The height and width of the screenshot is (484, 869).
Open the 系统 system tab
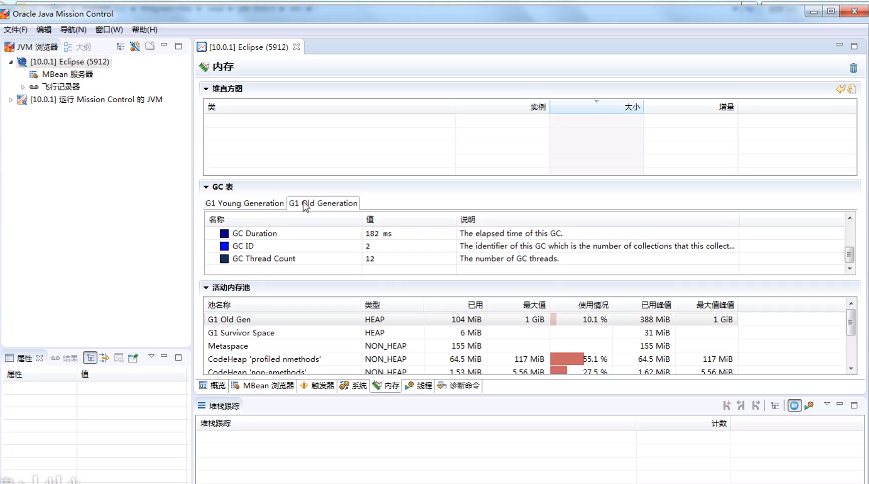353,385
